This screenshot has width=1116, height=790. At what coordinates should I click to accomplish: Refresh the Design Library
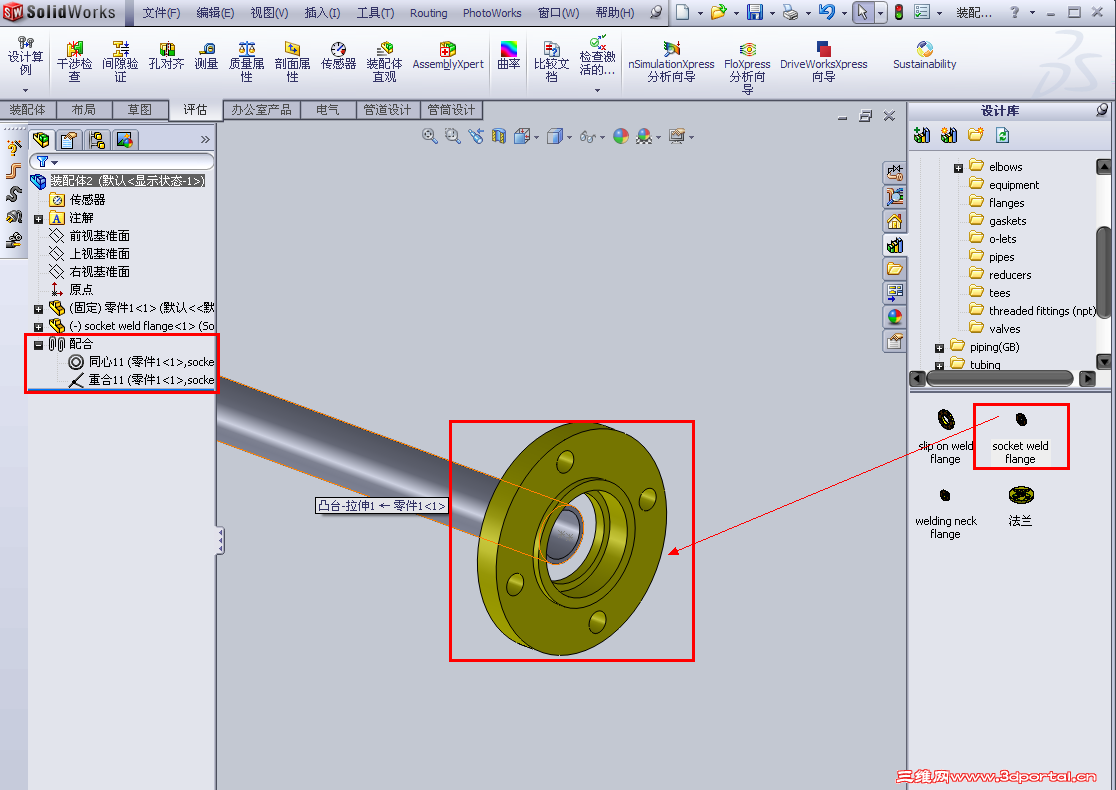1002,135
